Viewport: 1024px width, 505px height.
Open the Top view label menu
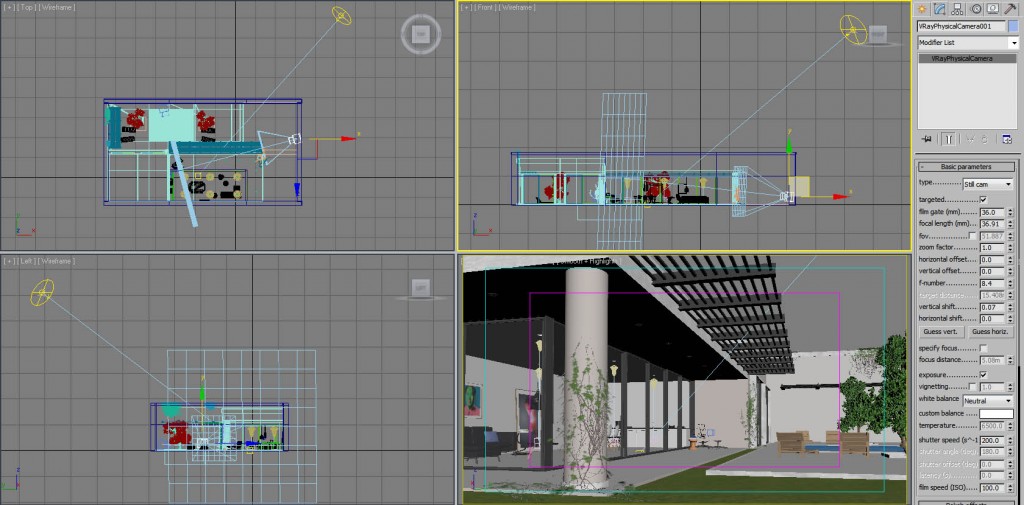(25, 7)
